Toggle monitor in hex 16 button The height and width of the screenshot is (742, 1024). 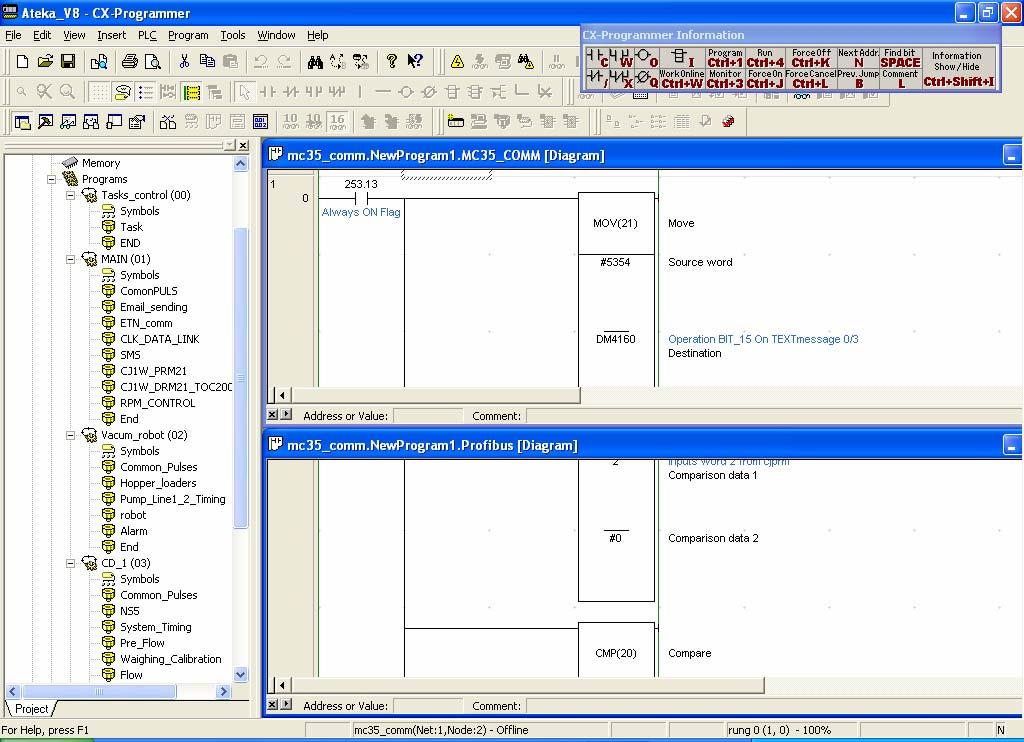[337, 121]
